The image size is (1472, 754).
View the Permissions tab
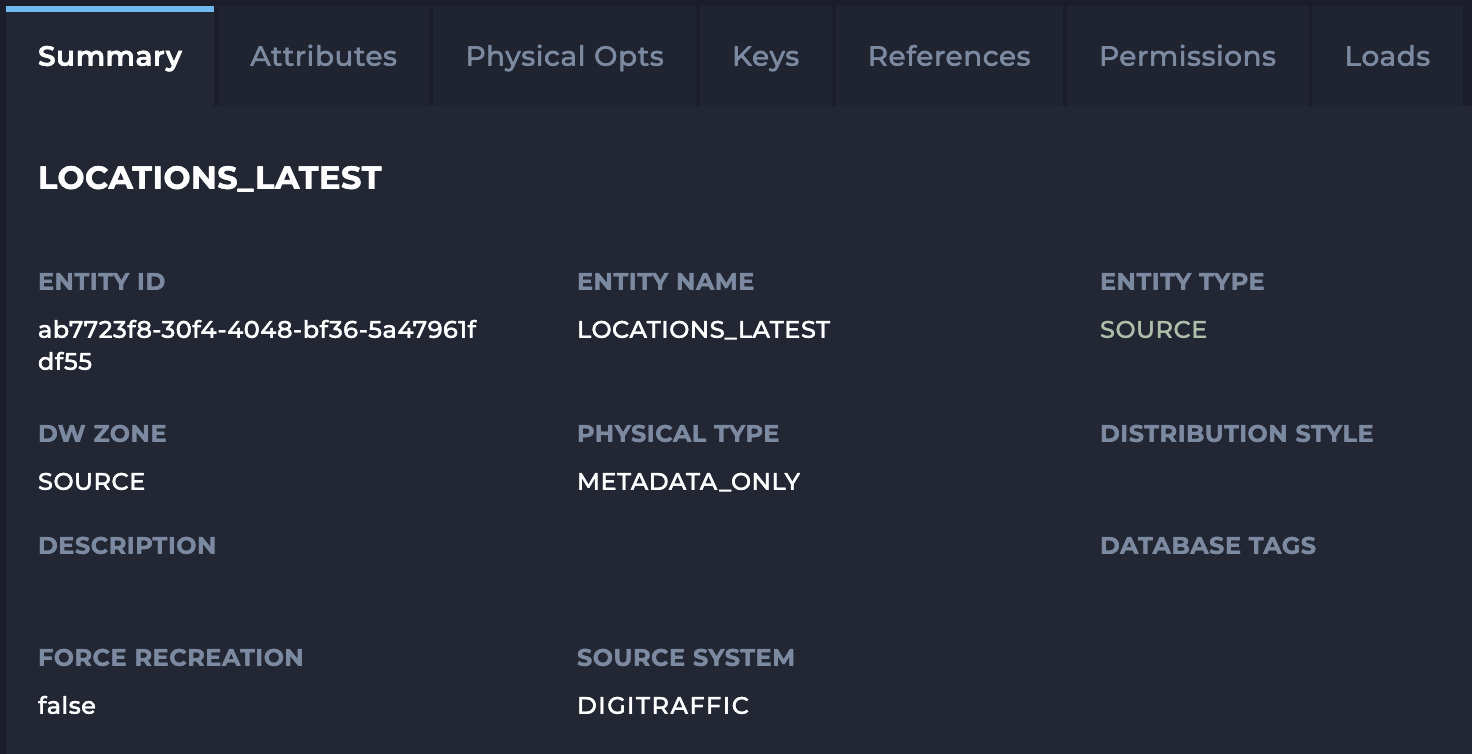(x=1187, y=56)
